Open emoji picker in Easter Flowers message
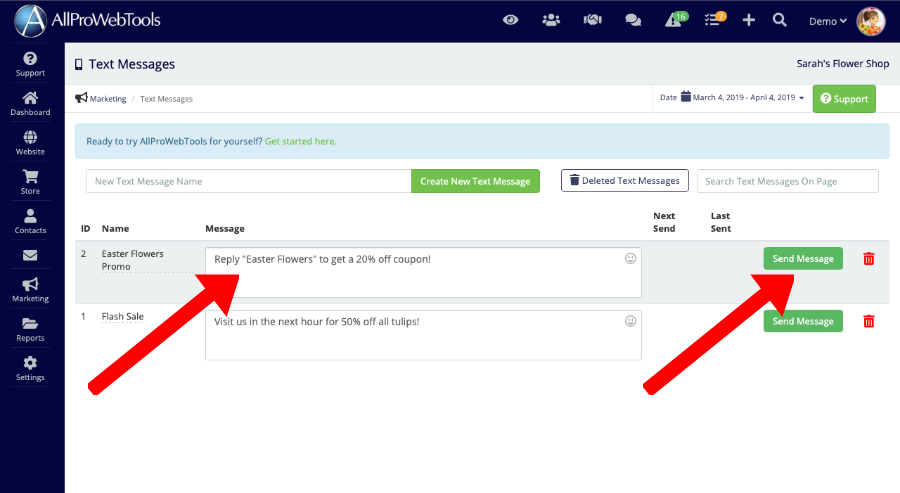Viewport: 900px width, 493px height. (630, 259)
